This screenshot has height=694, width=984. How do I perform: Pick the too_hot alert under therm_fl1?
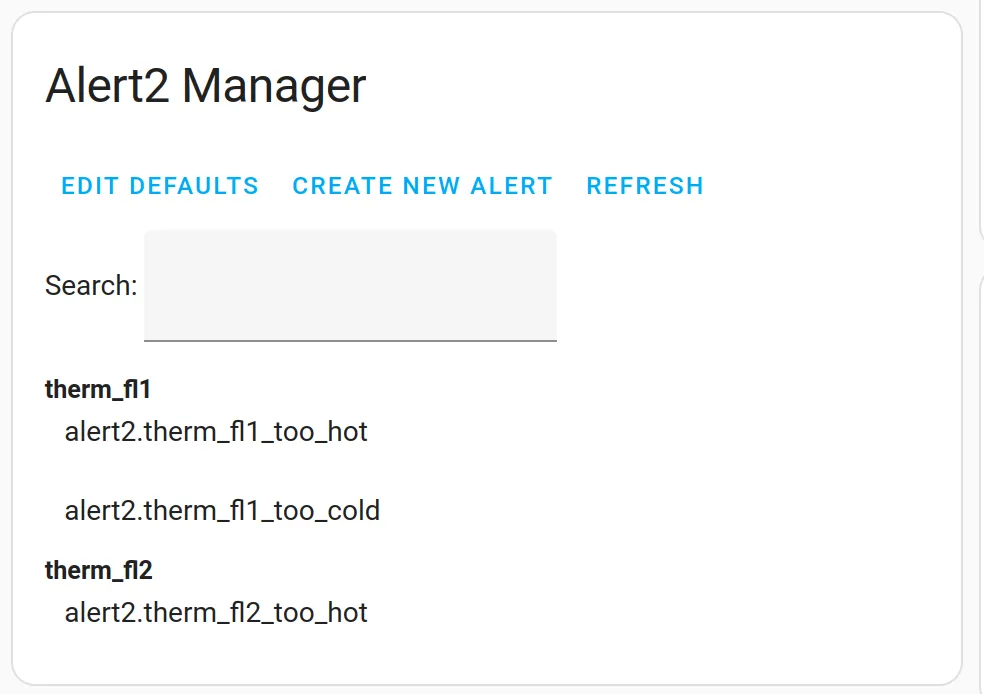(216, 432)
